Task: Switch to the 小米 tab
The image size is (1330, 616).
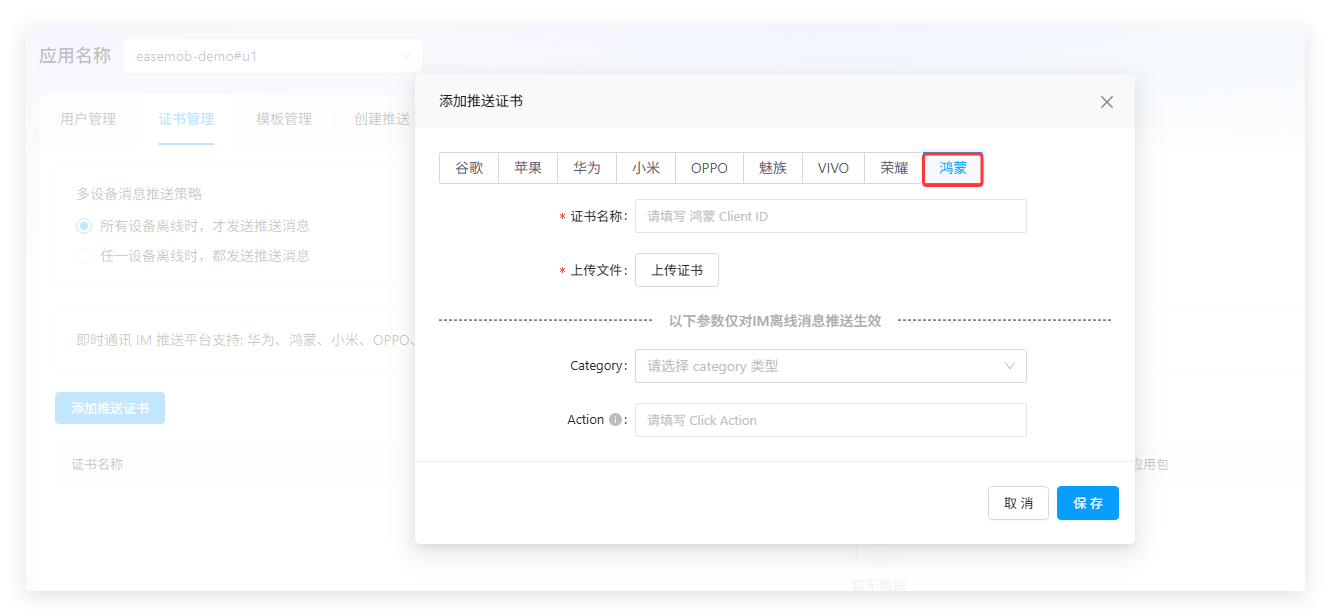Action: (x=646, y=168)
